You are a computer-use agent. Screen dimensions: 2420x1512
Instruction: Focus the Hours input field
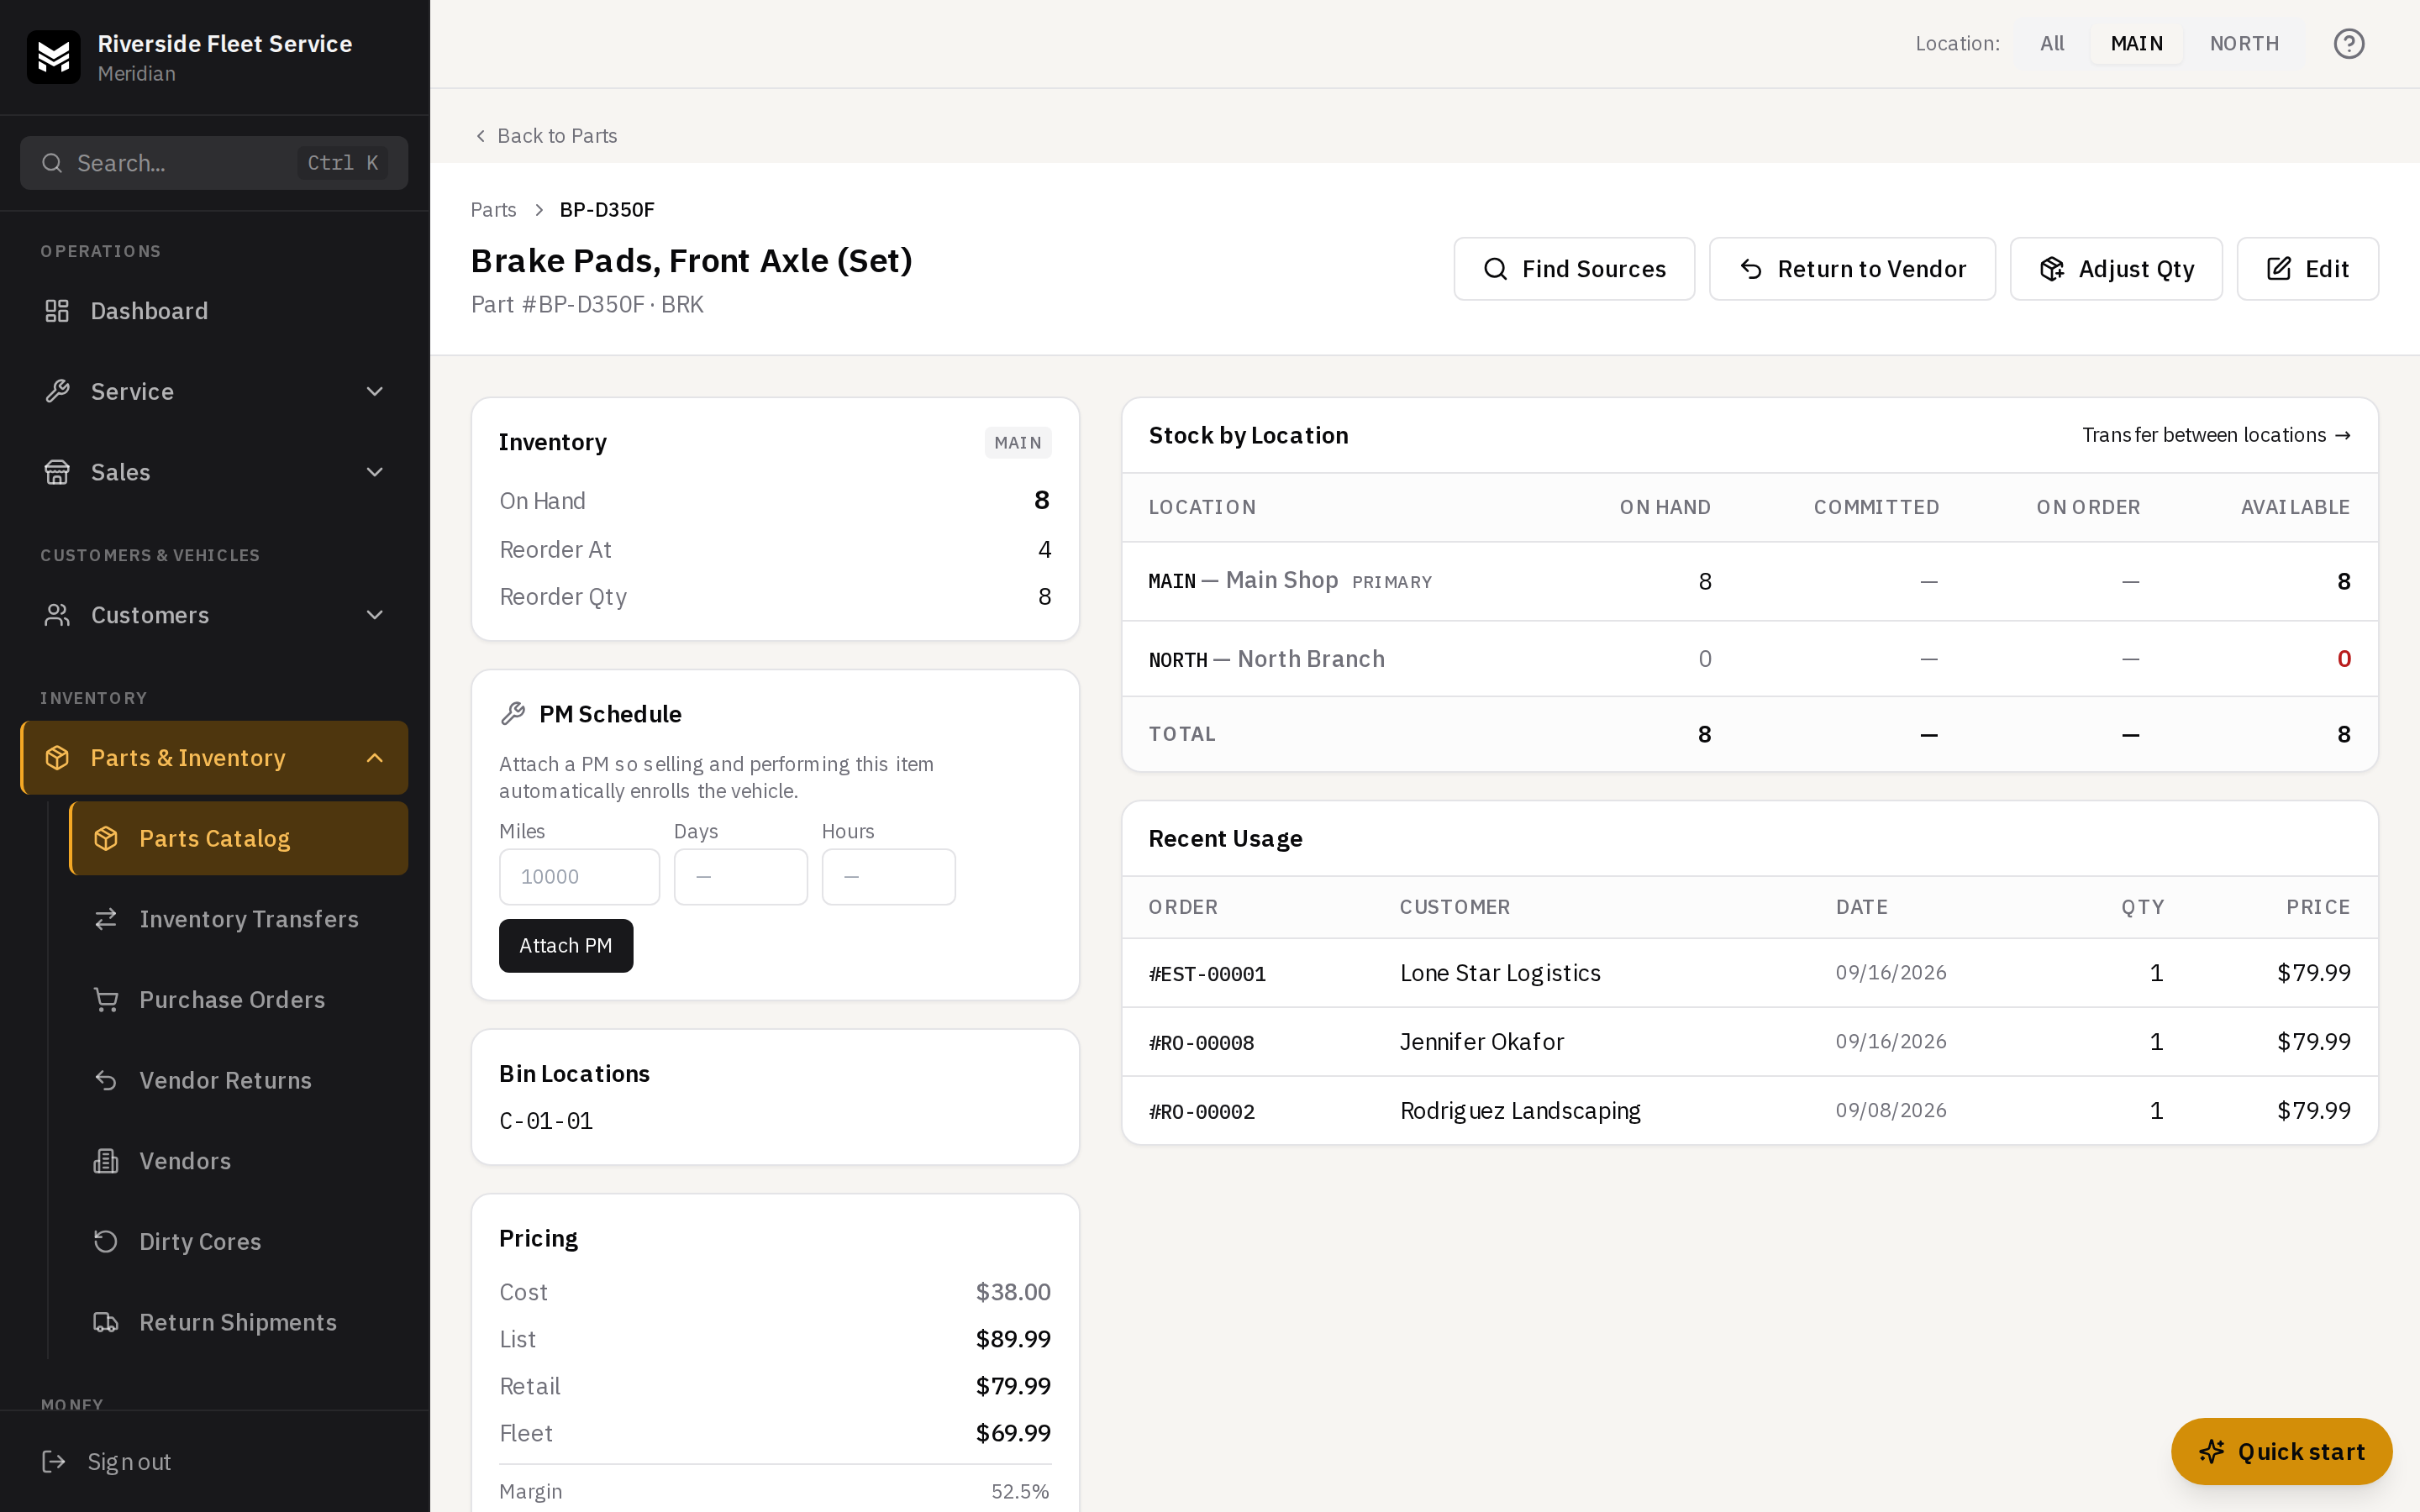point(888,877)
